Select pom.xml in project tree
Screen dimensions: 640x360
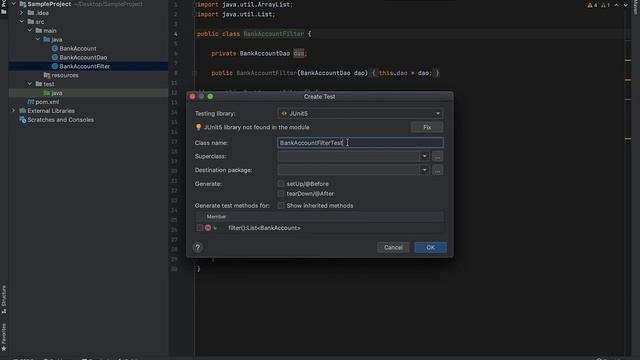click(47, 102)
